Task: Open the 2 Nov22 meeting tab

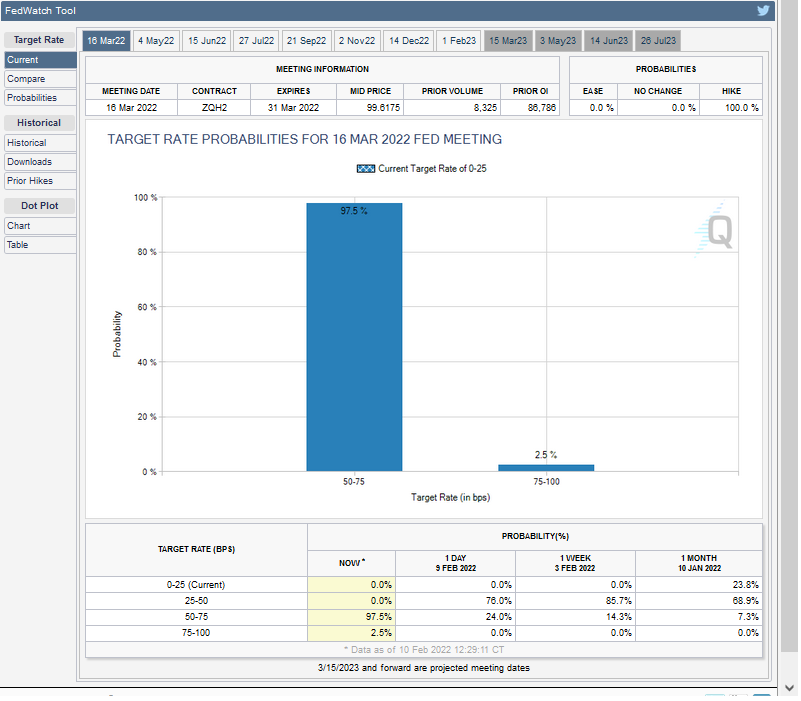Action: 357,41
